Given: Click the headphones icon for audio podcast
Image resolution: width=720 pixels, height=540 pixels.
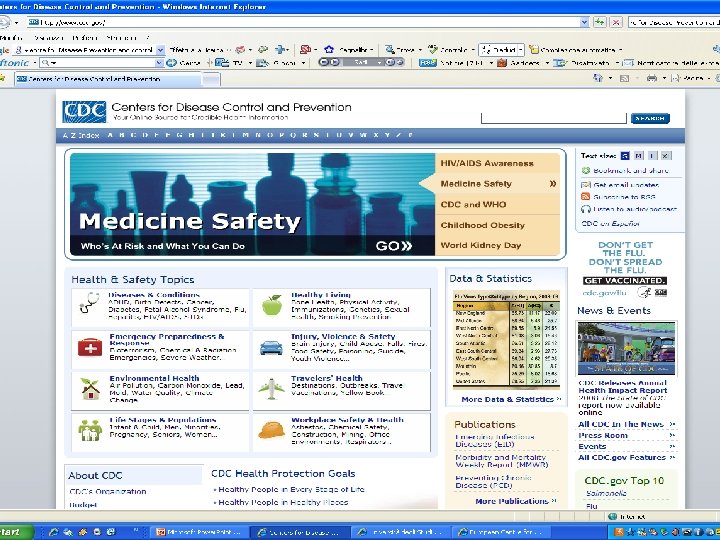Looking at the screenshot, I should (585, 209).
